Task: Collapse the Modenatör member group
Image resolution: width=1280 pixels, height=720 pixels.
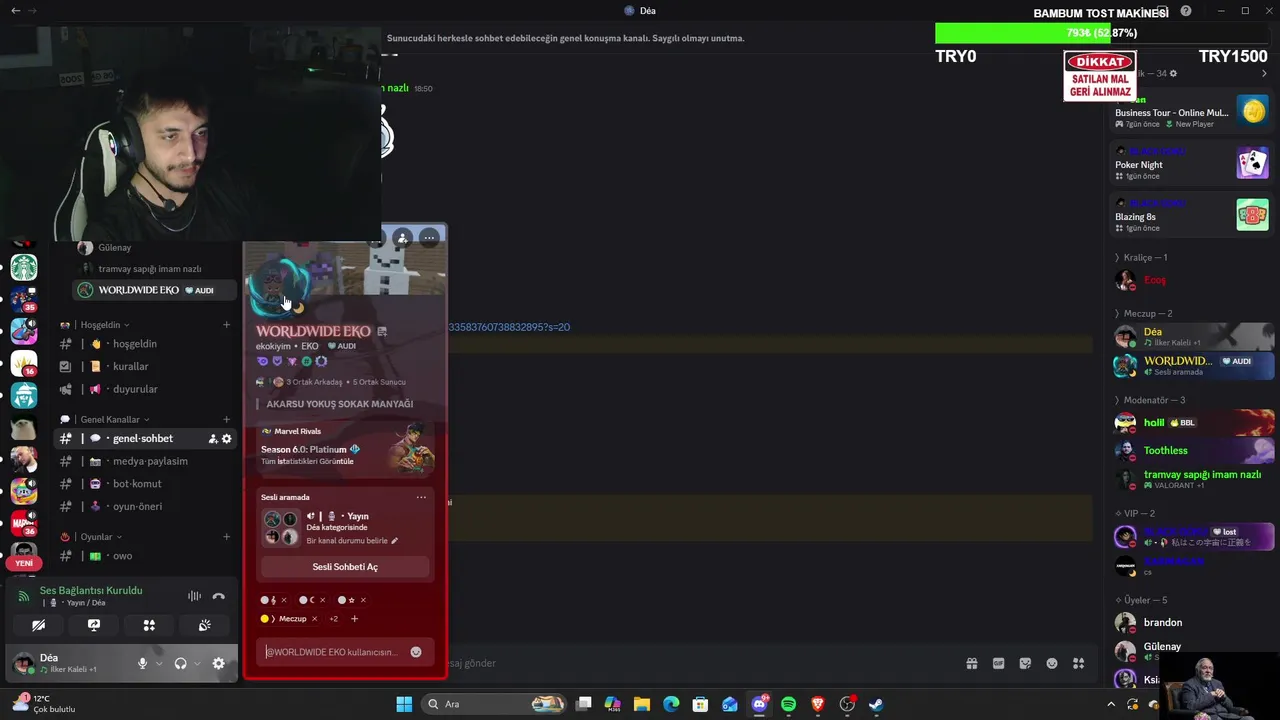Action: tap(1149, 400)
